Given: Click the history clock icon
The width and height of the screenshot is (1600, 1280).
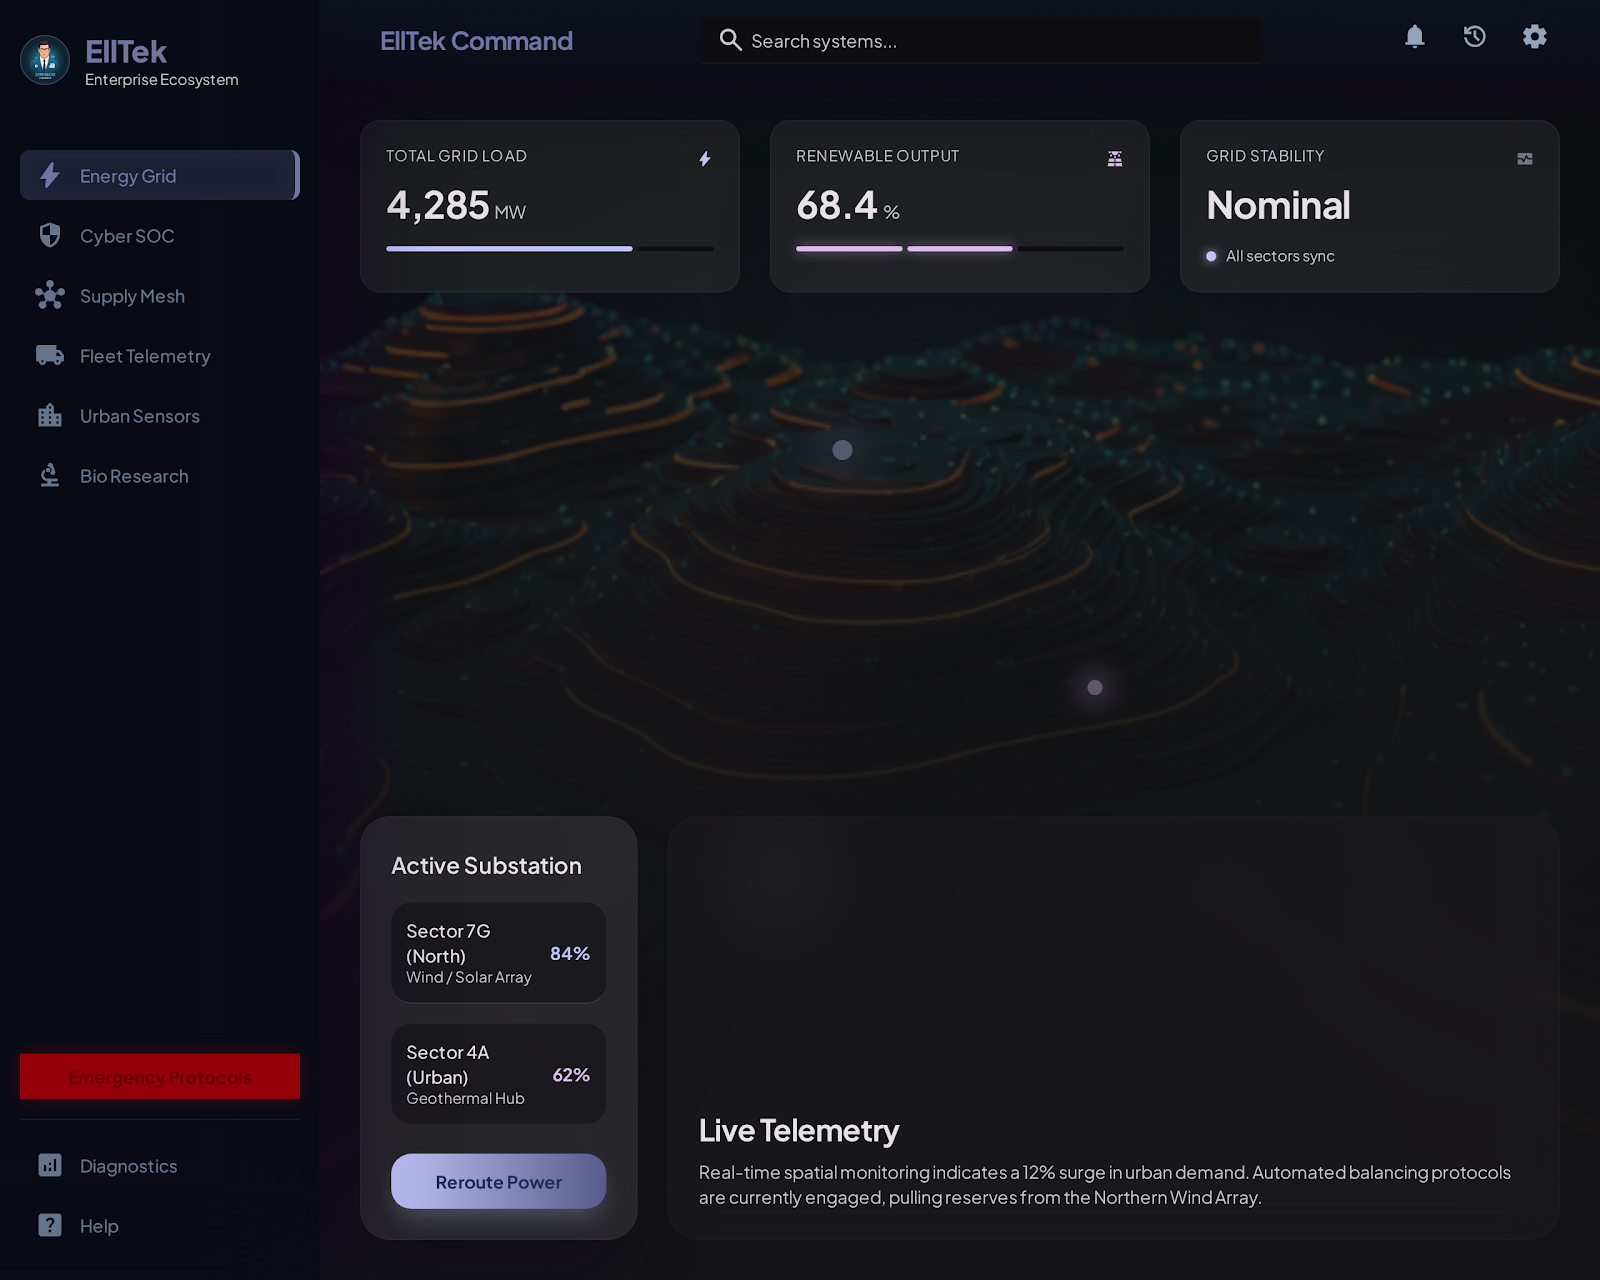Looking at the screenshot, I should (x=1474, y=37).
